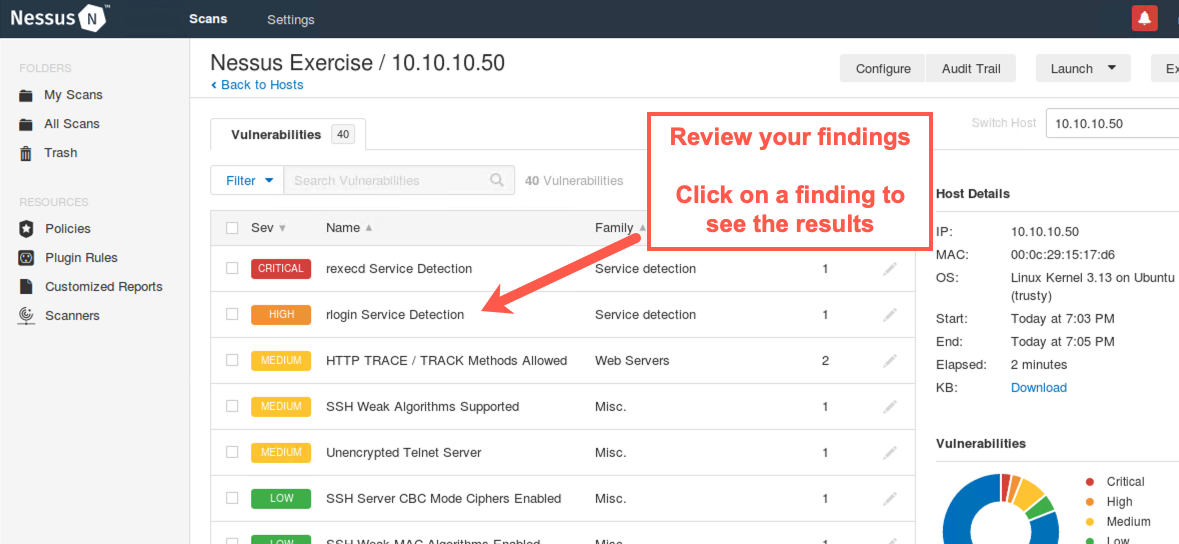The width and height of the screenshot is (1179, 544).
Task: Edit the rexecd Service Detection pencil icon
Action: click(x=890, y=269)
